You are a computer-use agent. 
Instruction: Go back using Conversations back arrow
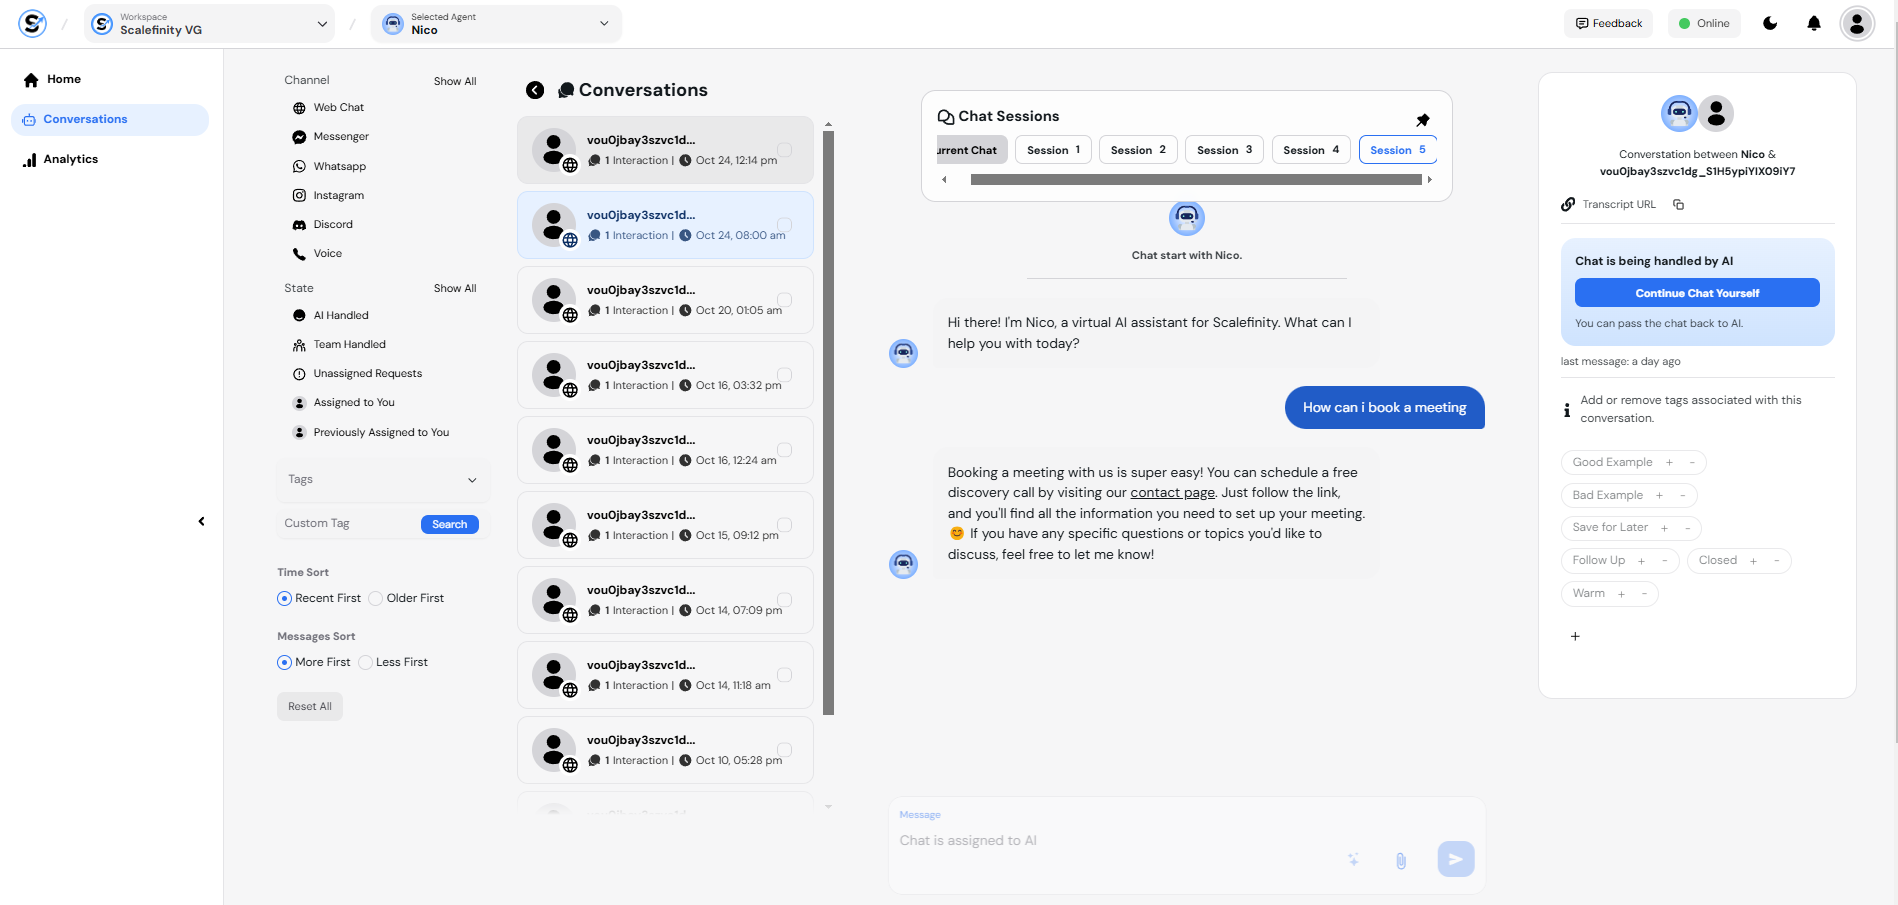pyautogui.click(x=535, y=90)
